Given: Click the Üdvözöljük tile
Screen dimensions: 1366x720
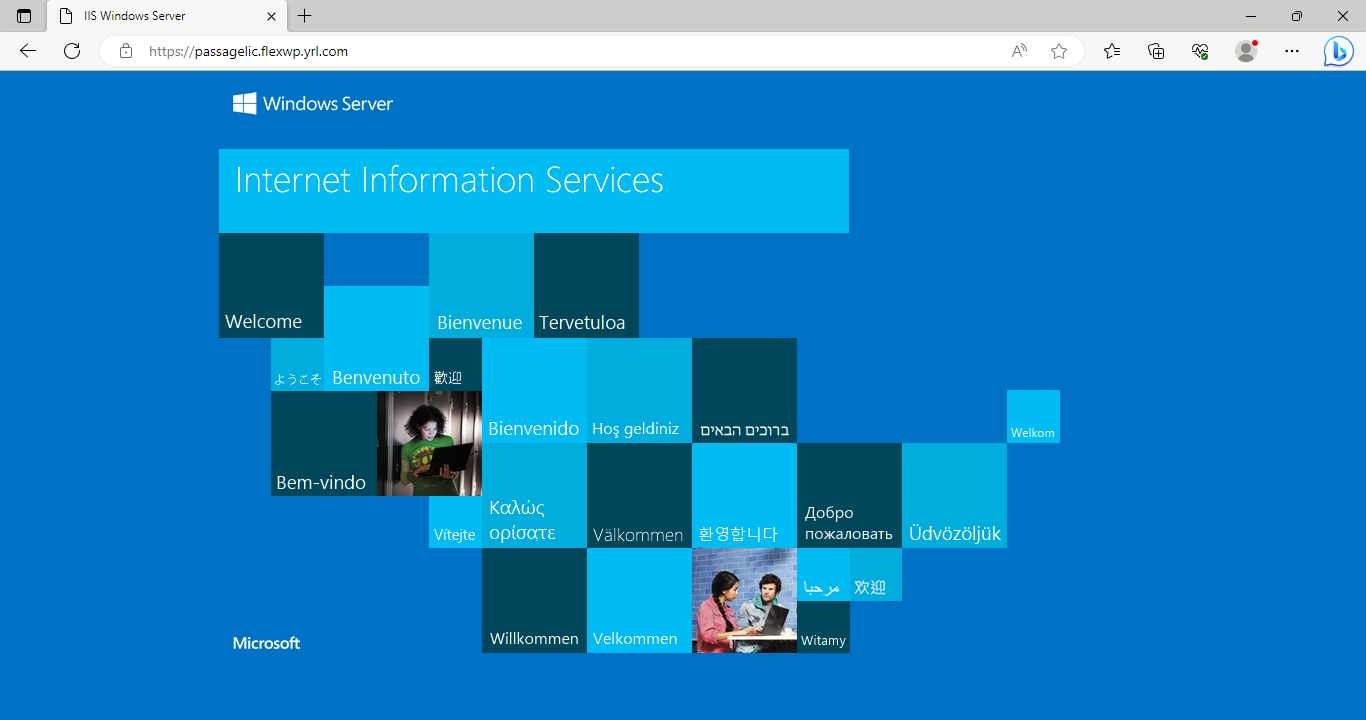Looking at the screenshot, I should point(954,495).
